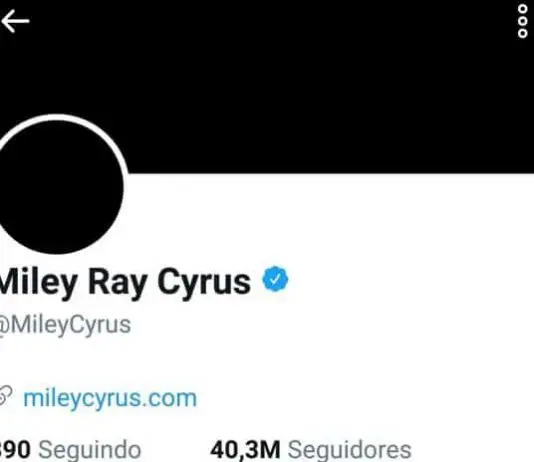Open the mileycyrus.com website link
The width and height of the screenshot is (534, 462).
point(110,398)
